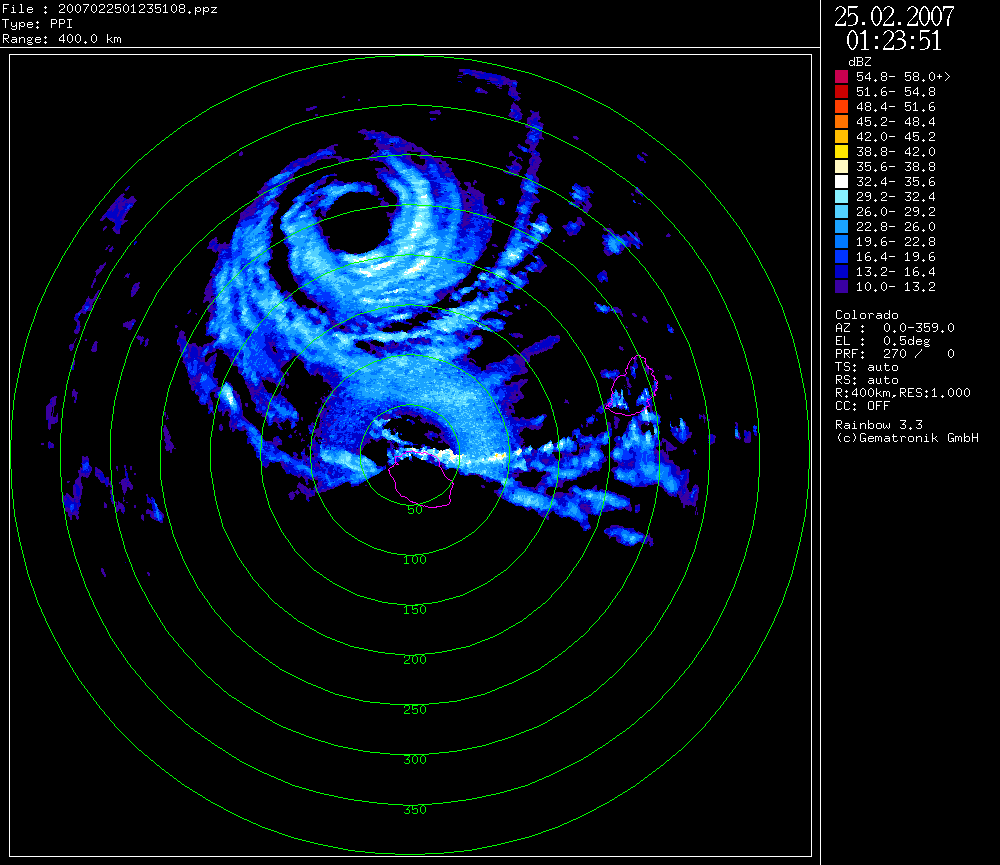The image size is (1000, 865).
Task: Click the 01:23:51 time display
Action: [894, 41]
